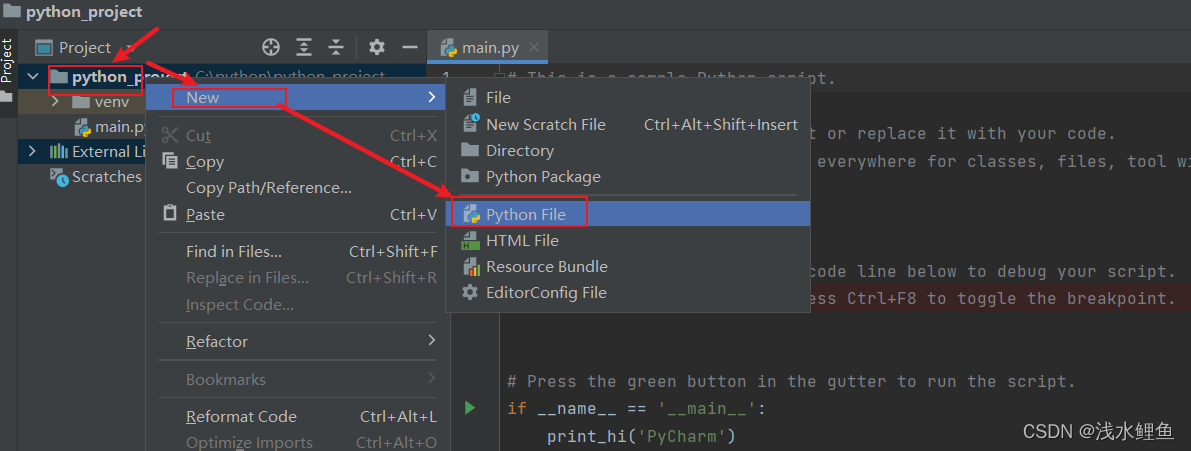Select Directory in New submenu
The image size is (1191, 451).
pyautogui.click(x=627, y=150)
